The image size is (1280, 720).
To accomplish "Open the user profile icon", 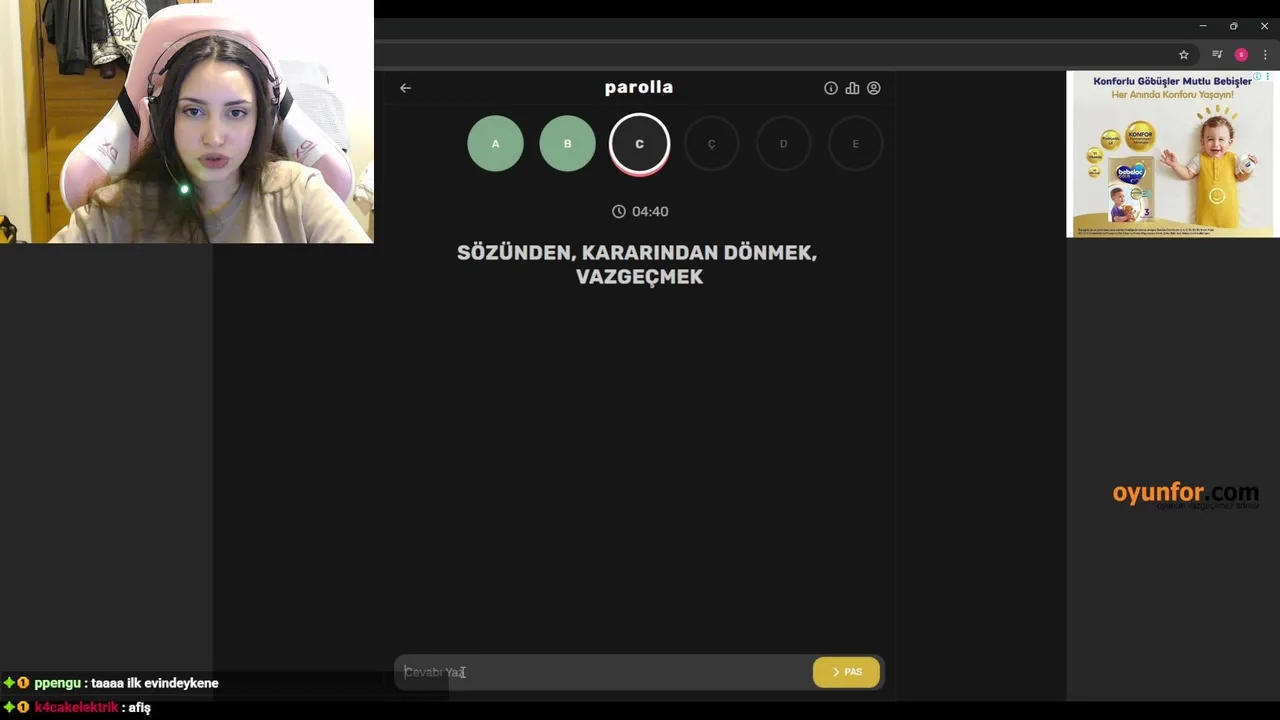I will coord(874,88).
